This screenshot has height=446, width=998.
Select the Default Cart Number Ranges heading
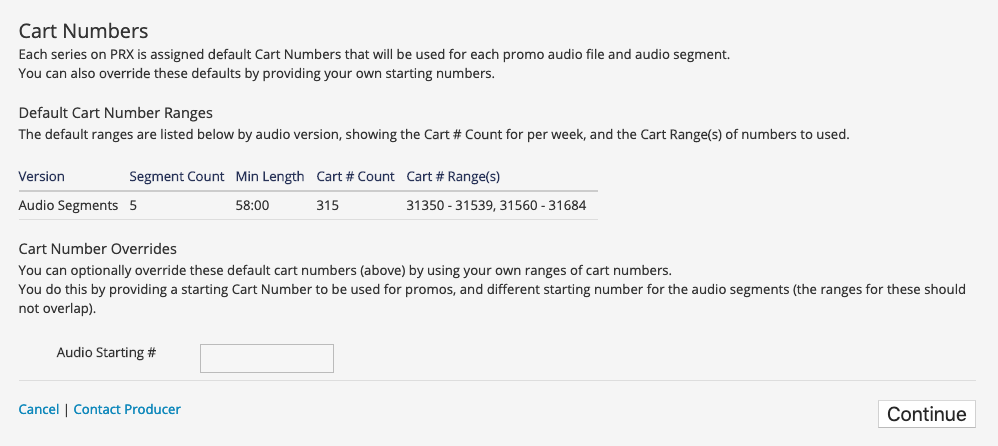pyautogui.click(x=116, y=113)
